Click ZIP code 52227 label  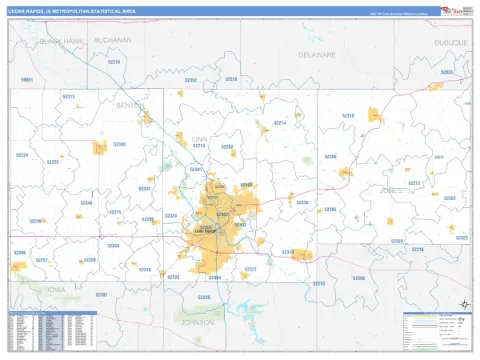(x=251, y=269)
